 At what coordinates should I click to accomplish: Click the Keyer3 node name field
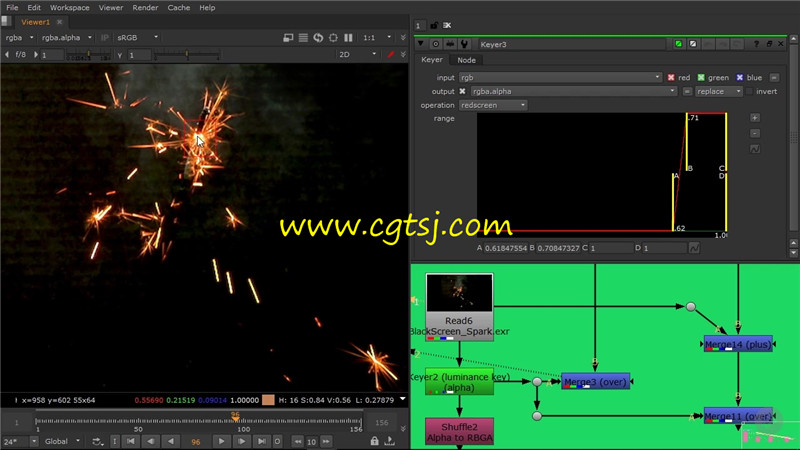coord(571,44)
